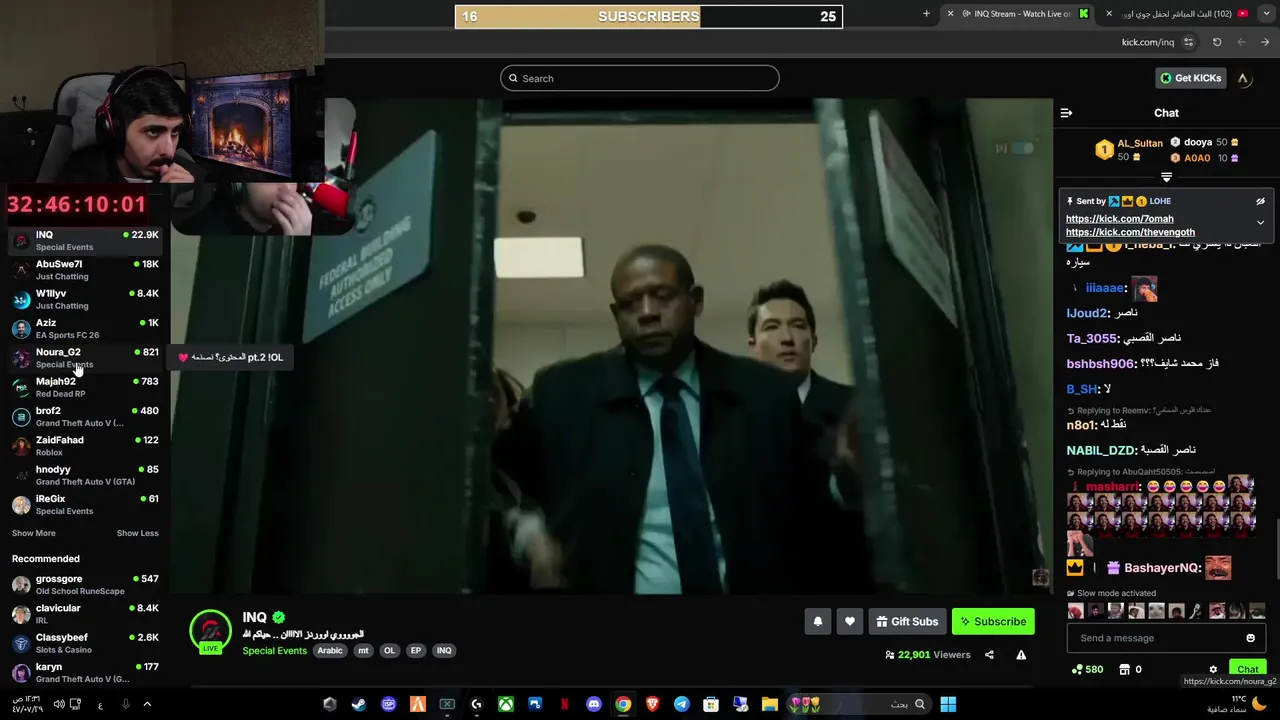Open recommended clavicular channel
This screenshot has width=1280, height=720.
(85, 614)
